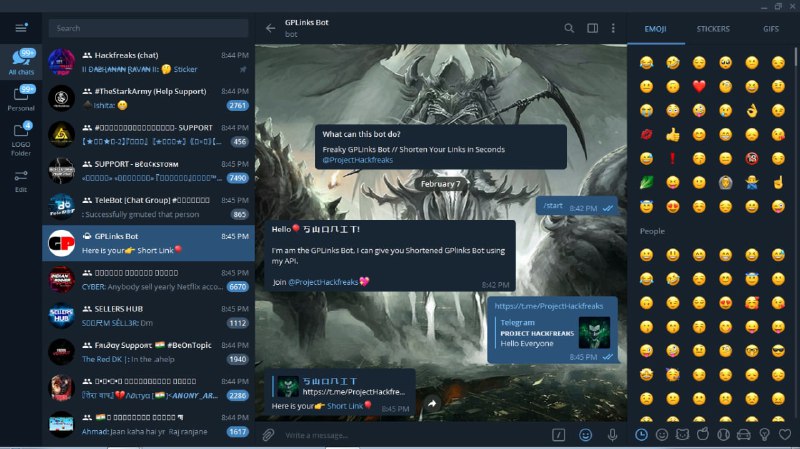Screen dimensions: 800x449
Task: Select the GPLinks Bot chat row
Action: tap(148, 243)
